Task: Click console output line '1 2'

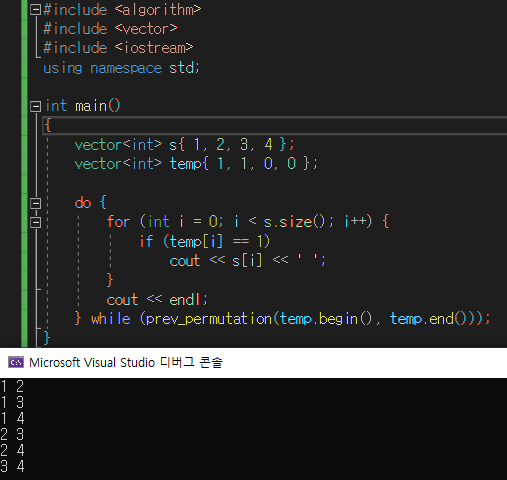Action: tap(12, 387)
